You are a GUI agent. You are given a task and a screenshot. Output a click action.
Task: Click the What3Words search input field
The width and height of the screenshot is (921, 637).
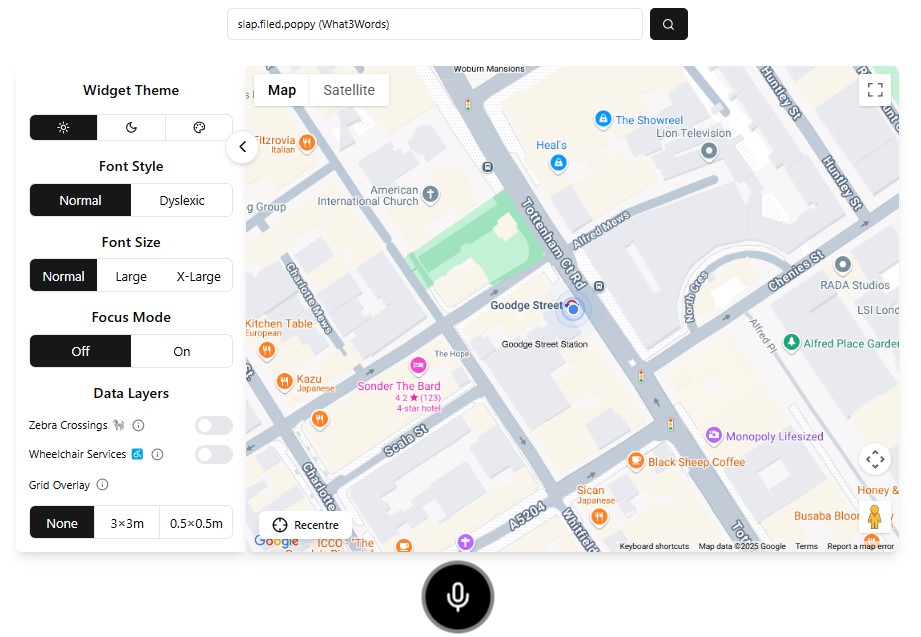coord(434,24)
